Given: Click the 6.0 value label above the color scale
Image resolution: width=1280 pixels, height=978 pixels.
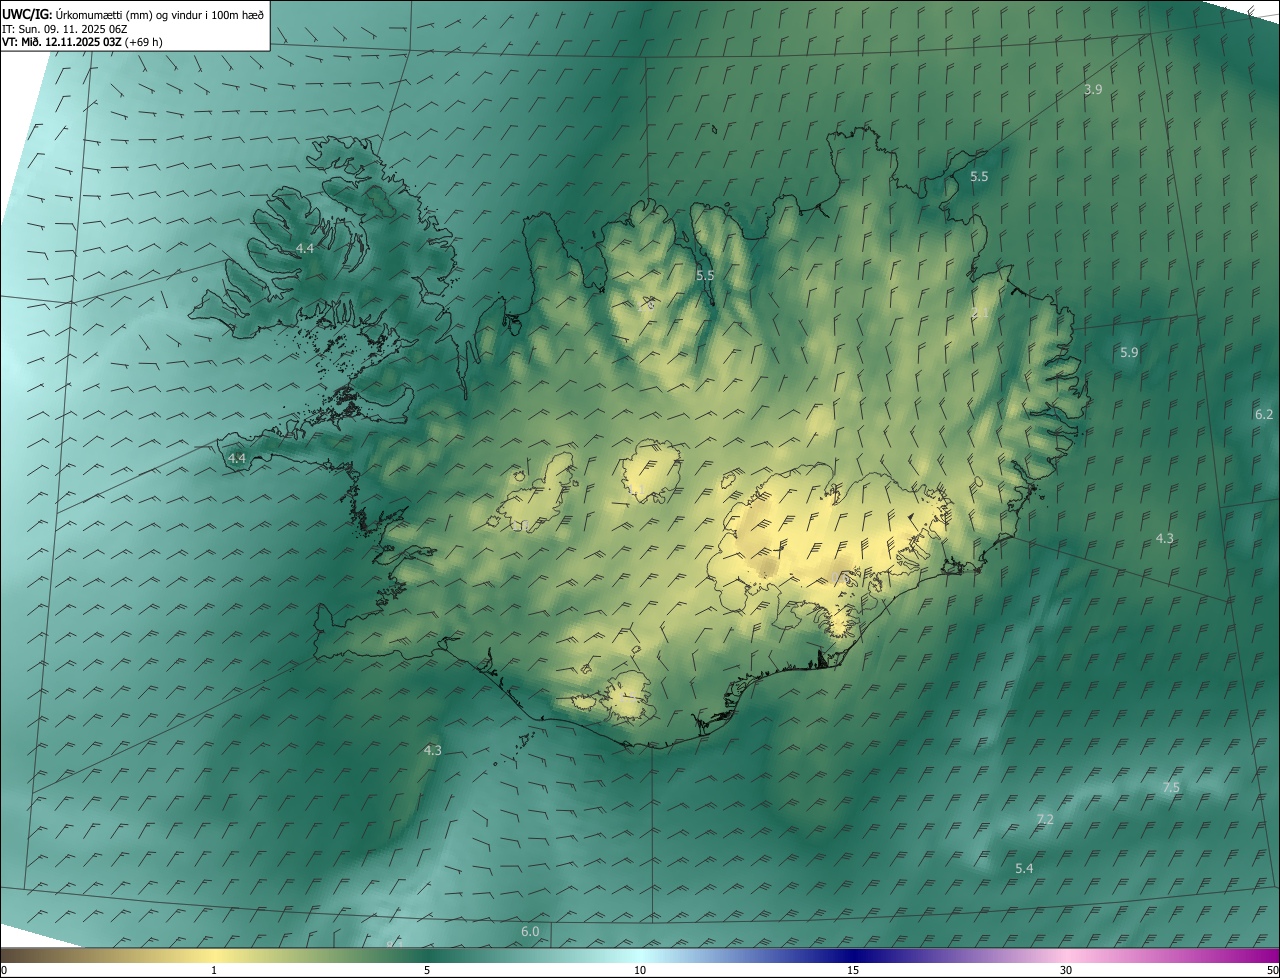Looking at the screenshot, I should pos(530,932).
